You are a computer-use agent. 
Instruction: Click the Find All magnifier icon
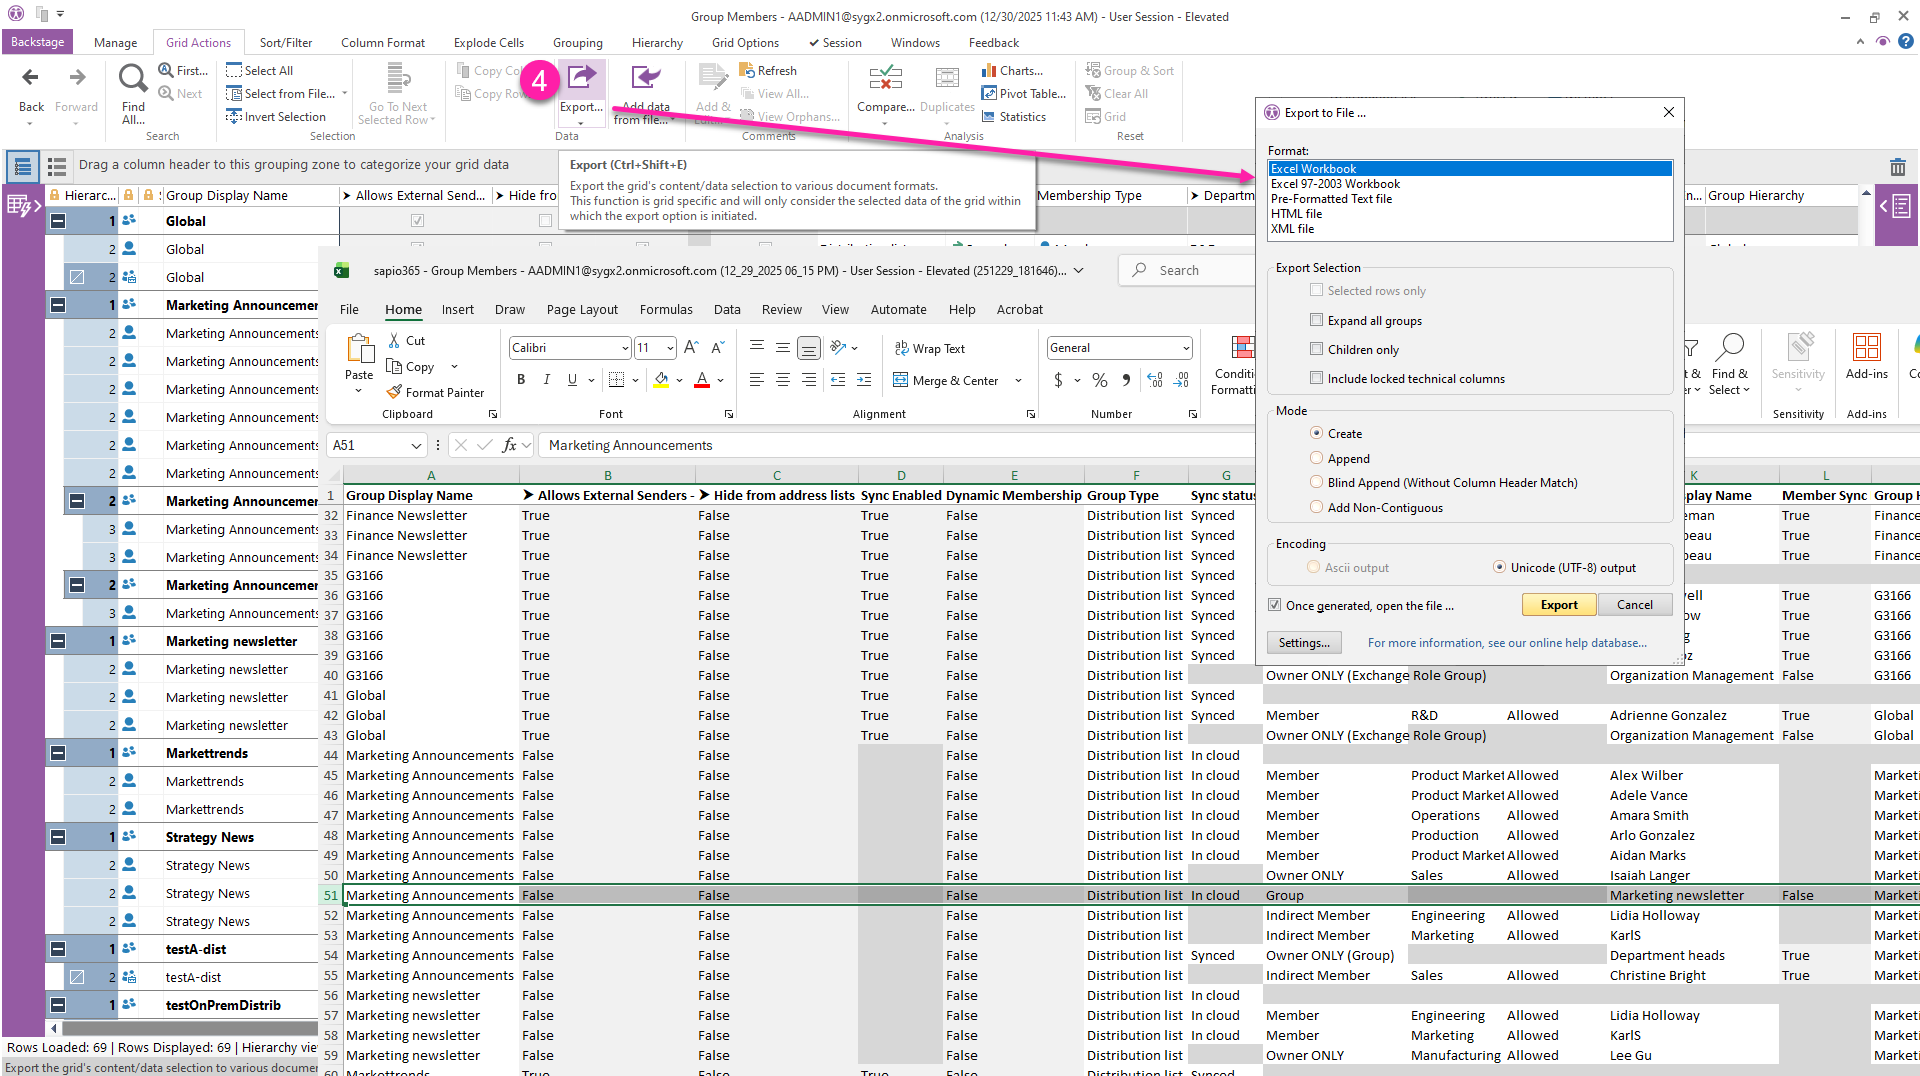tap(133, 78)
